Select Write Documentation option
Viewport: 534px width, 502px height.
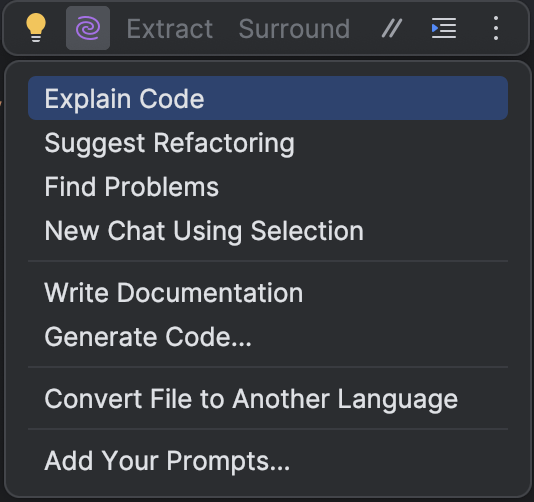pyautogui.click(x=268, y=293)
